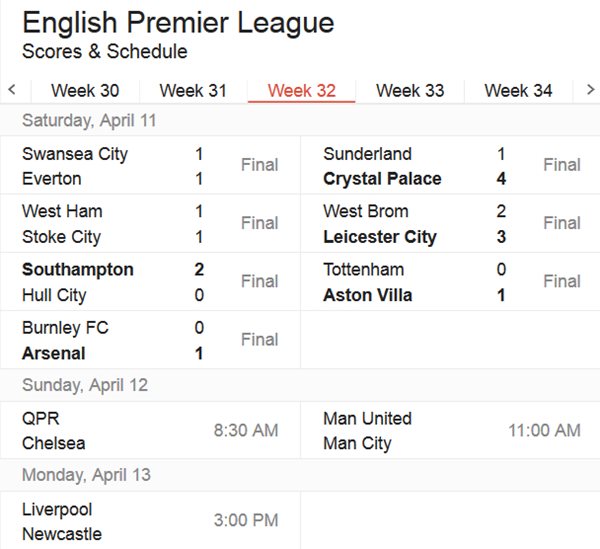The image size is (600, 549).
Task: Select the Week 32 tab
Action: tap(302, 91)
